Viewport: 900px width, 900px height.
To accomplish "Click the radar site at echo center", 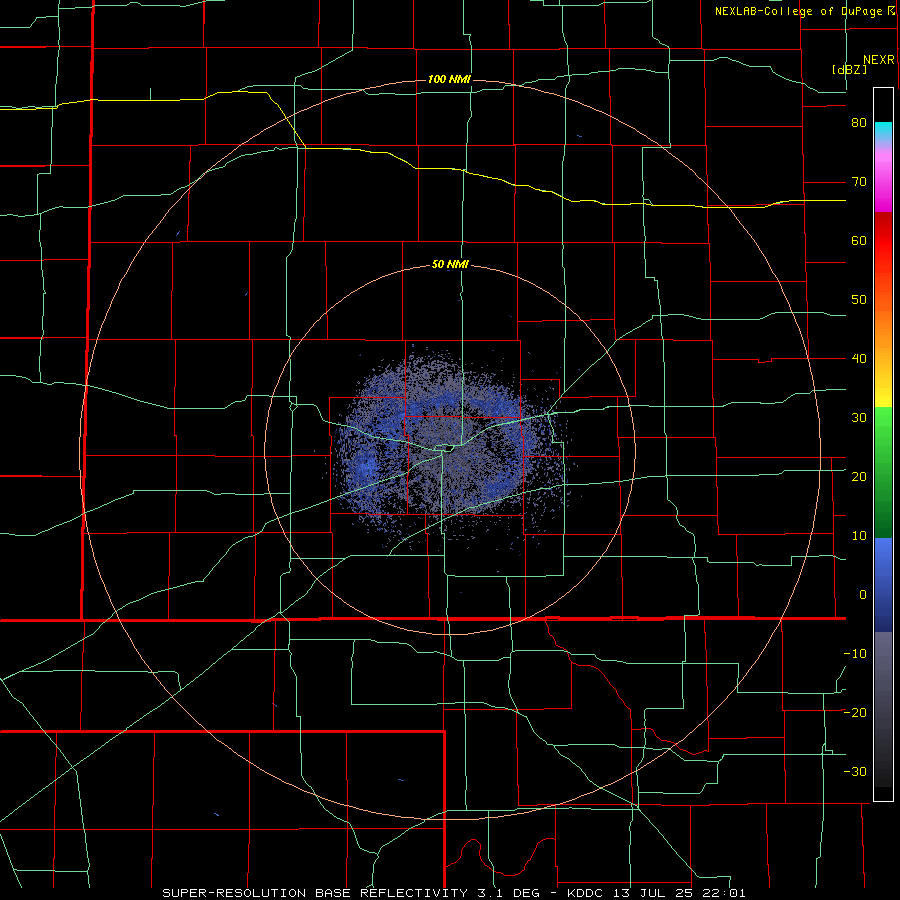I will coord(450,450).
